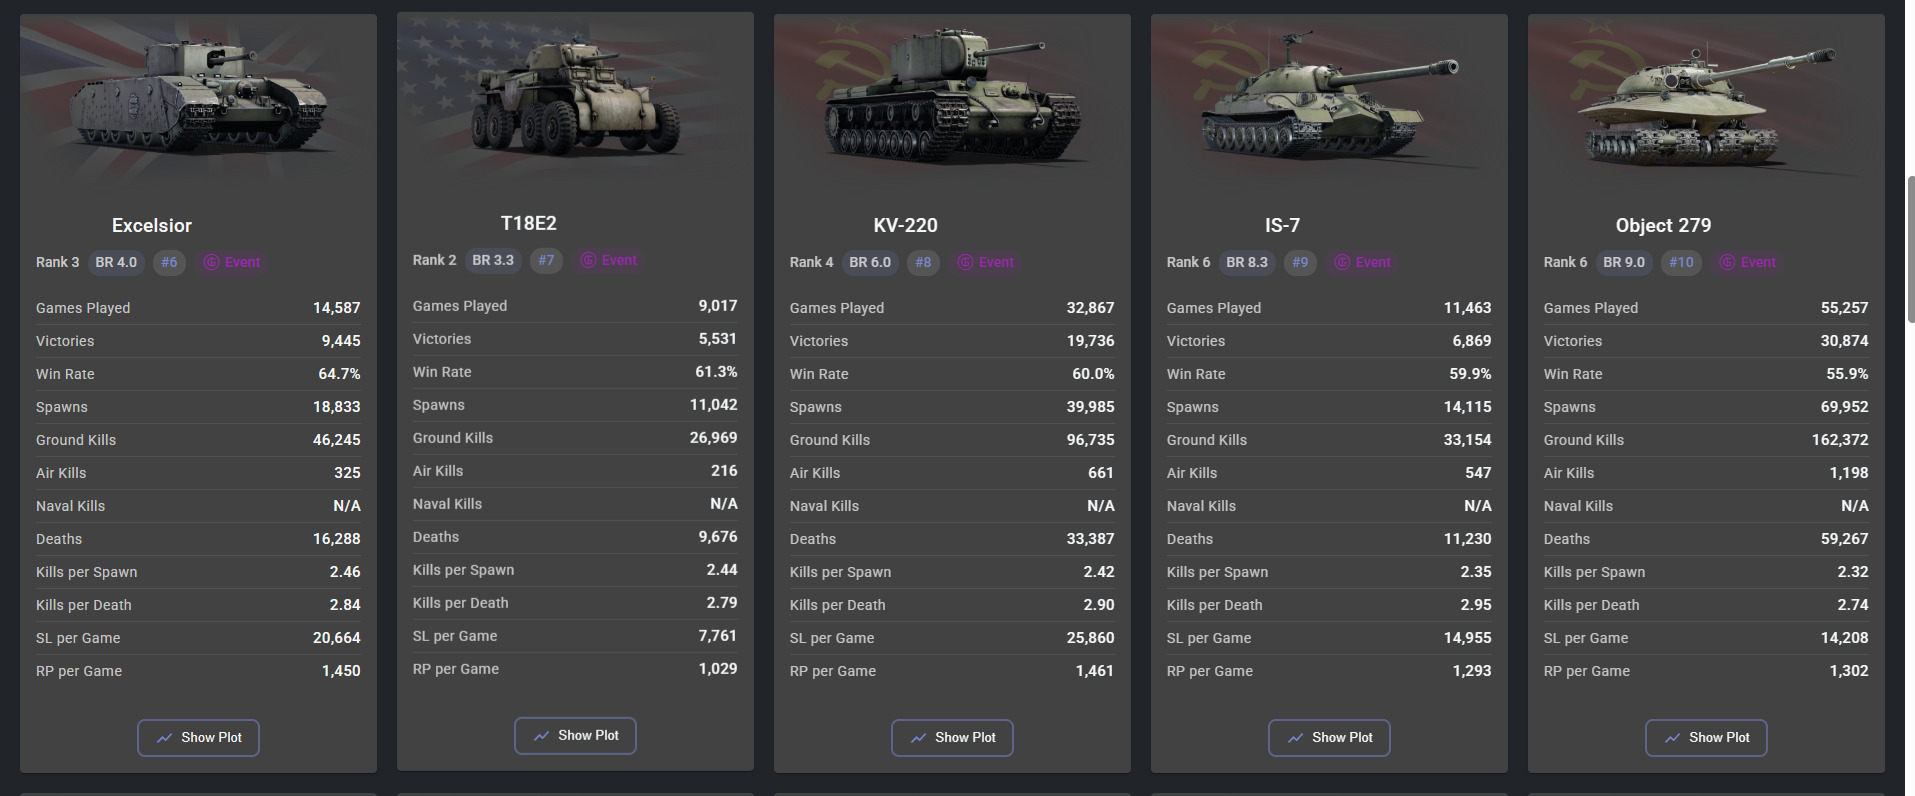
Task: Select the BR 9.0 badge on Object 279
Action: [x=1624, y=262]
